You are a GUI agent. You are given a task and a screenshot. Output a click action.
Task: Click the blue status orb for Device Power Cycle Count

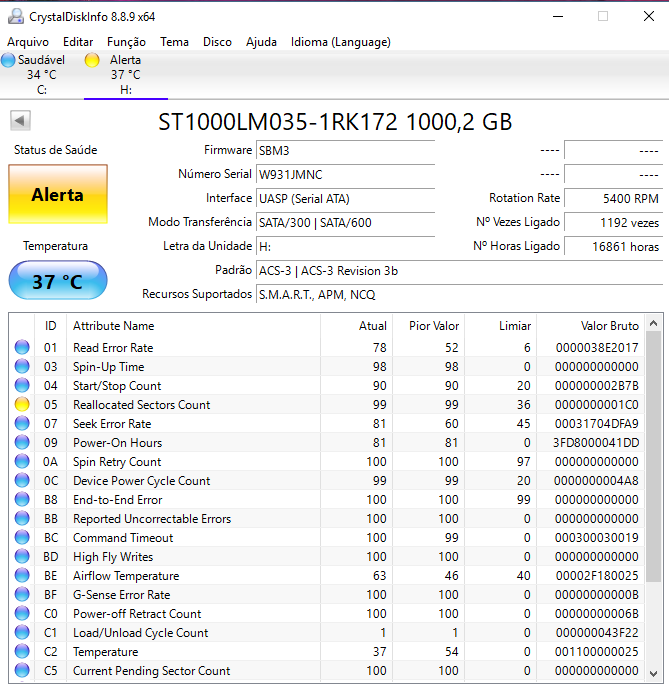22,480
